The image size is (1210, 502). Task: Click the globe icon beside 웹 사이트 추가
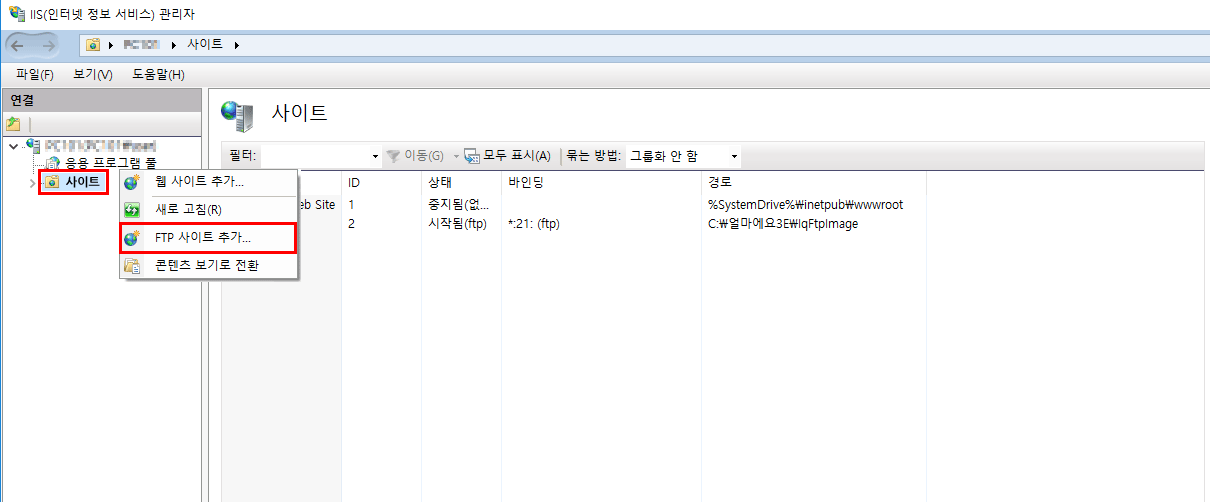coord(132,182)
